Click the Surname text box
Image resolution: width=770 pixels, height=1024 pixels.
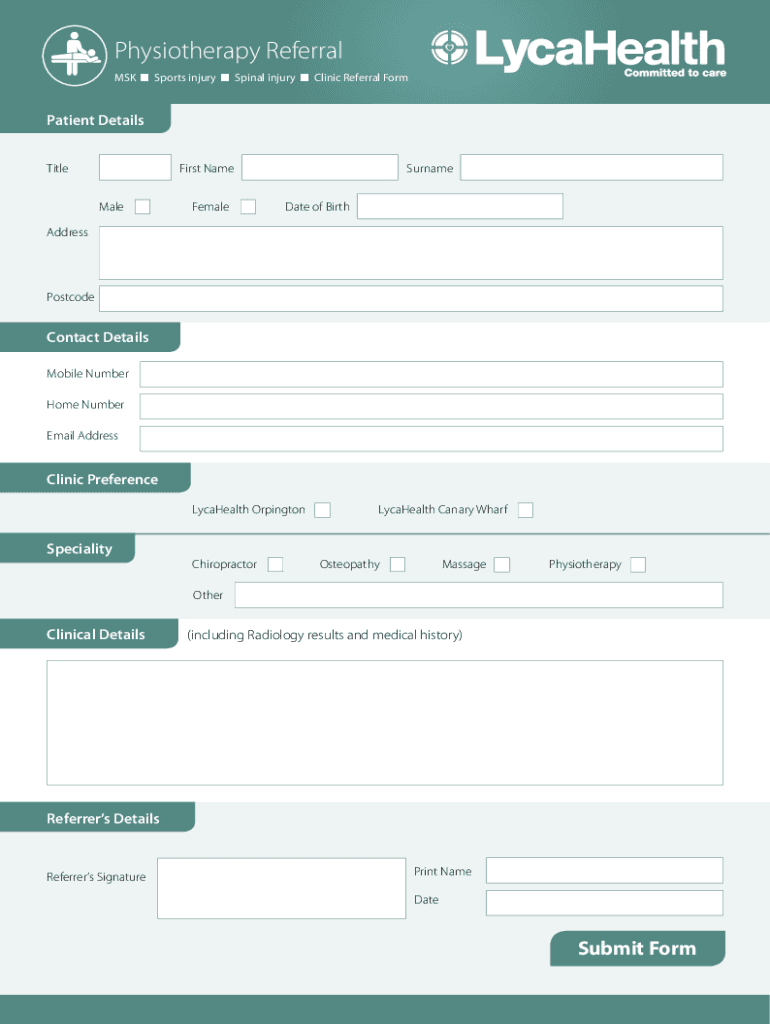591,168
